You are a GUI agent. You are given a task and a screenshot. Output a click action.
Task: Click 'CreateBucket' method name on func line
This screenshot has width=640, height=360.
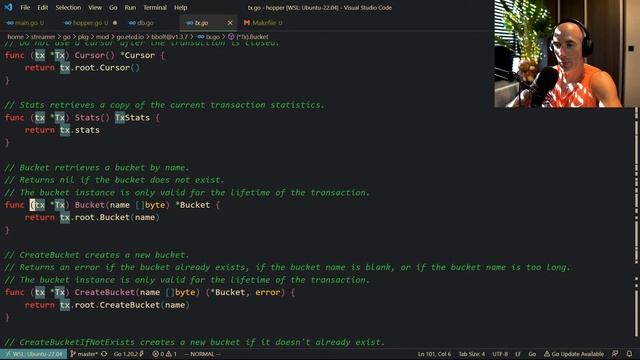coord(104,292)
